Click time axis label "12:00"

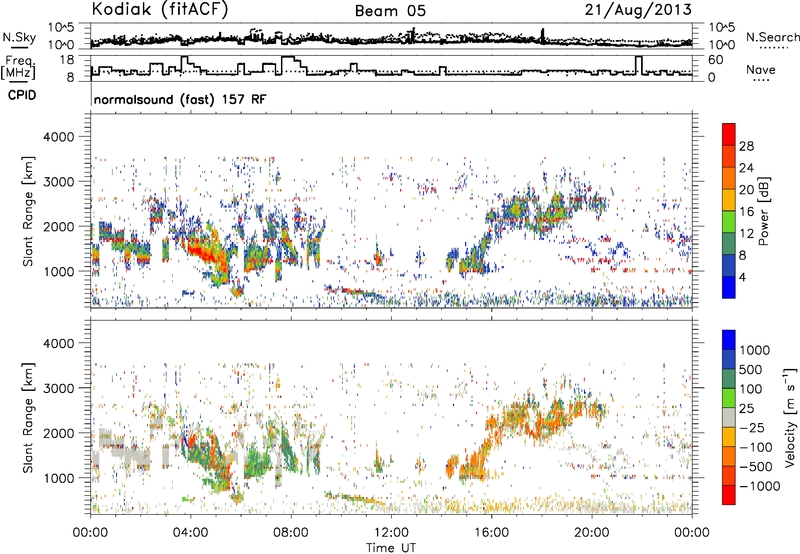pos(391,533)
